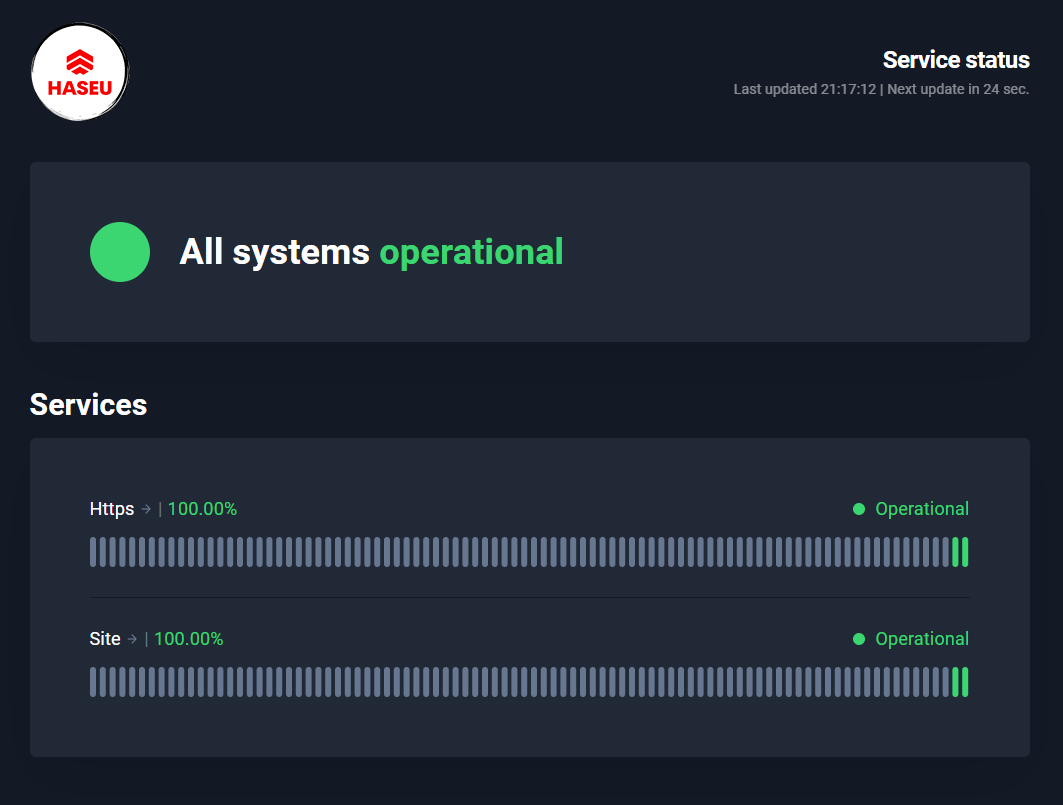Viewport: 1063px width, 805px height.
Task: Click the green dot beside Site Operational
Action: click(859, 639)
